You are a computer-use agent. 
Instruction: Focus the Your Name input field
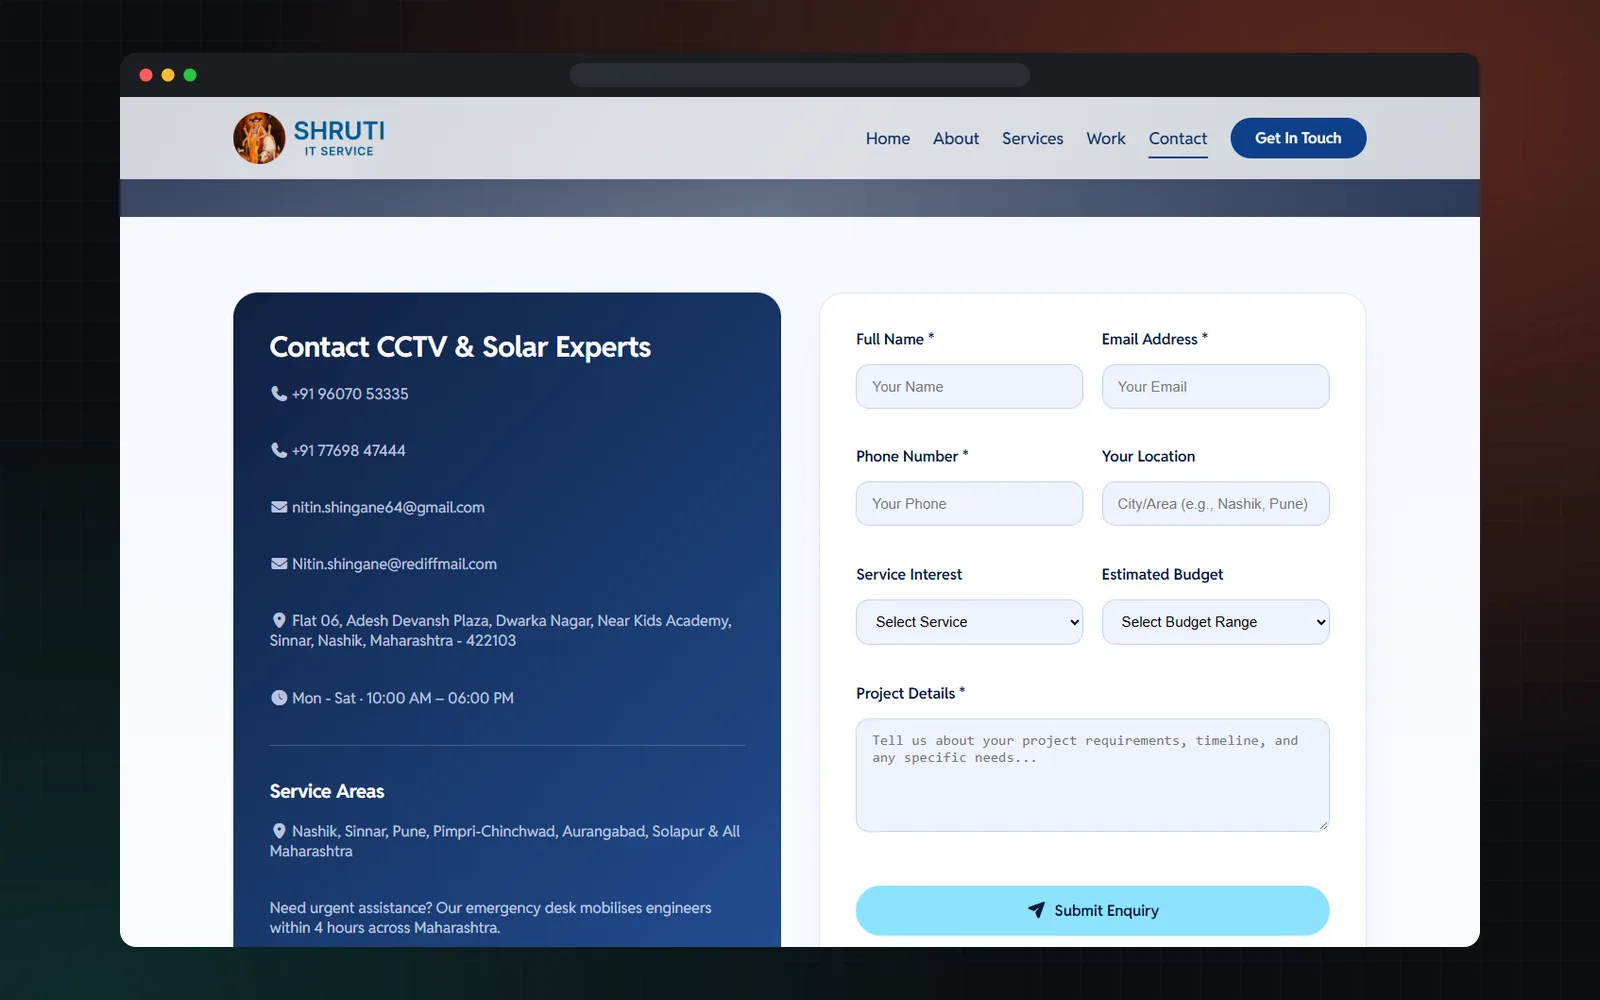969,386
